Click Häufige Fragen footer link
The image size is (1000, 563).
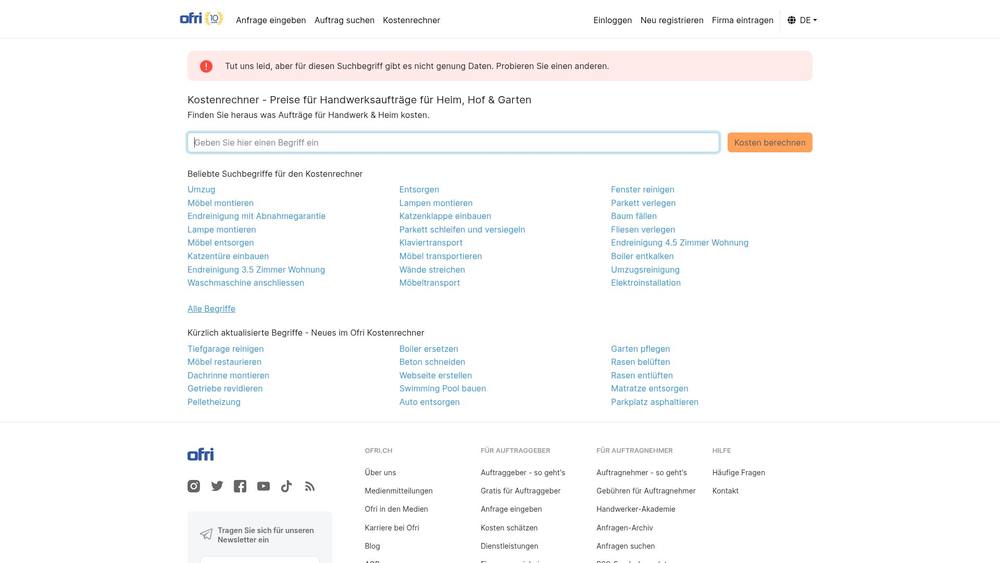click(x=739, y=472)
